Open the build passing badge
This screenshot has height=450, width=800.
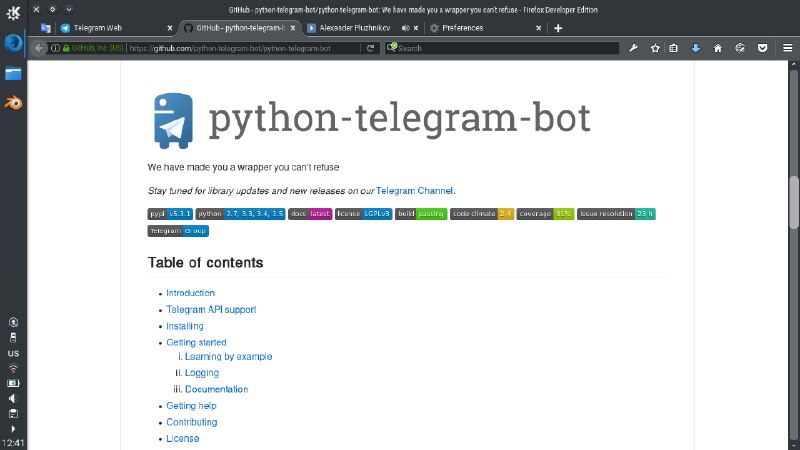coord(421,214)
